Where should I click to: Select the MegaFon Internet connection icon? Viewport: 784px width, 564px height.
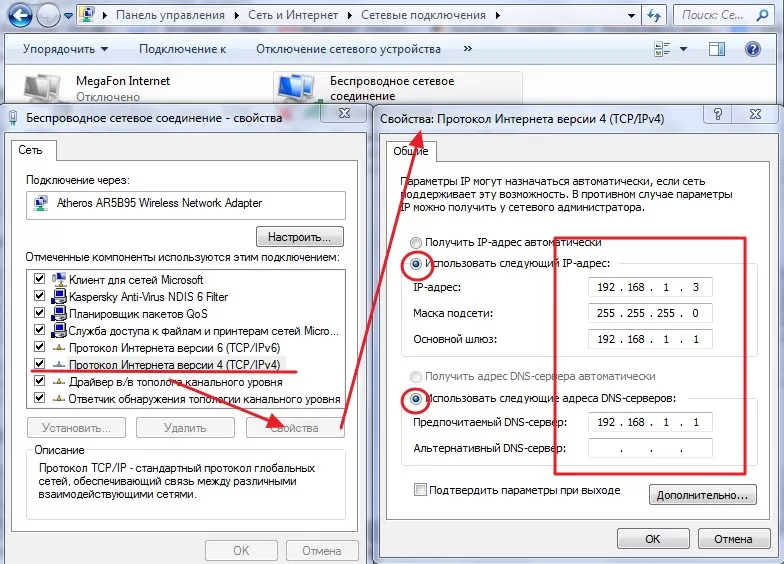tap(42, 88)
